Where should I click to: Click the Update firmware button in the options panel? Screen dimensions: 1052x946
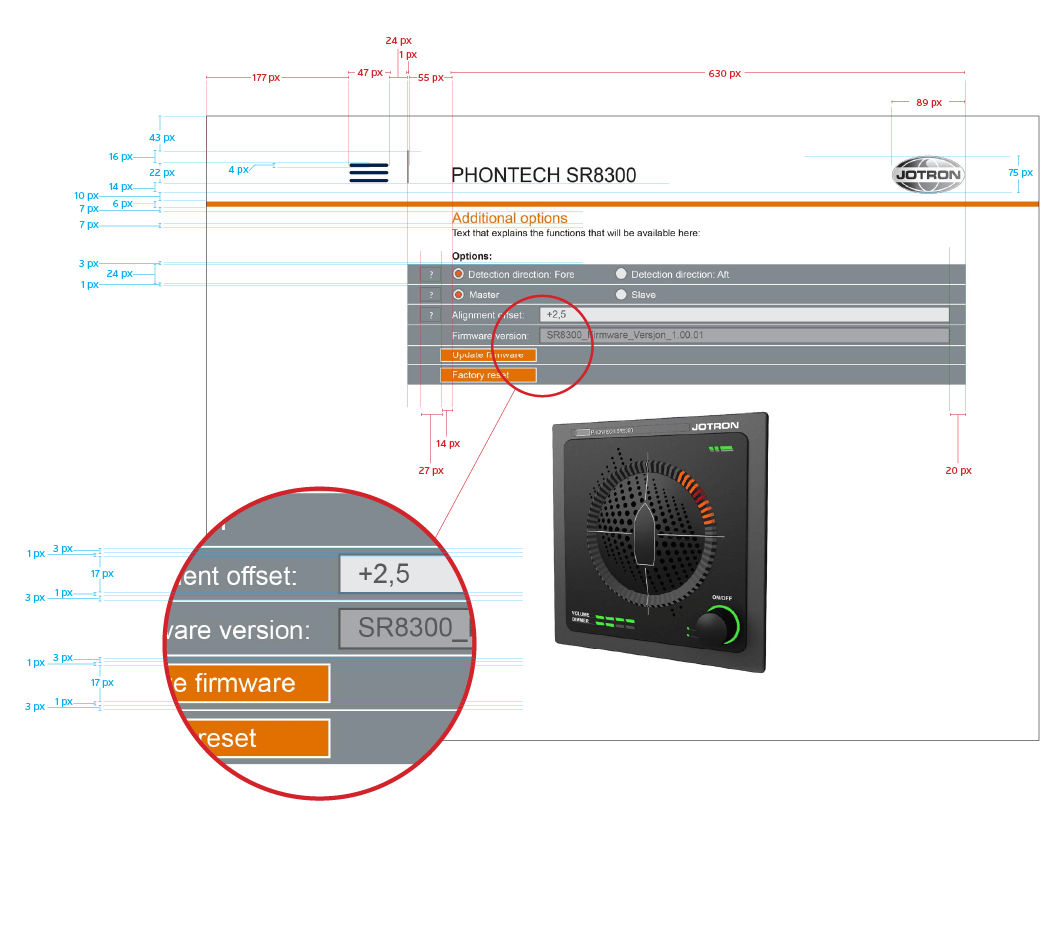[x=488, y=355]
